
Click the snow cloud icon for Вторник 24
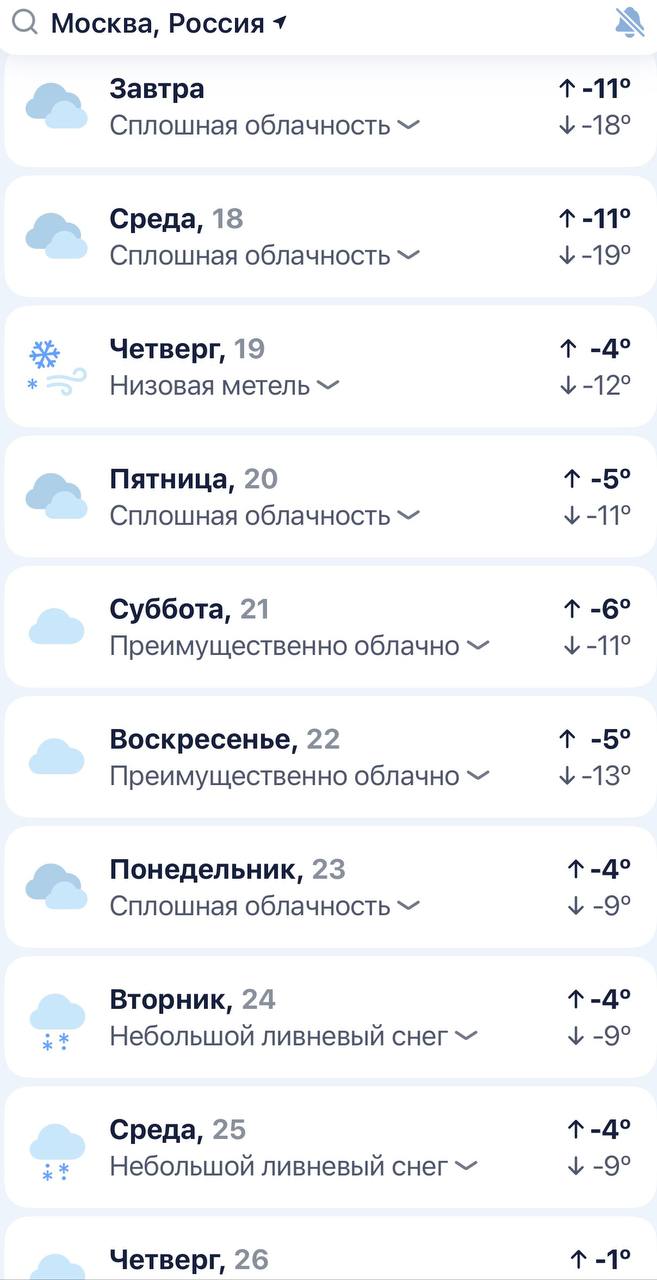pyautogui.click(x=56, y=1020)
